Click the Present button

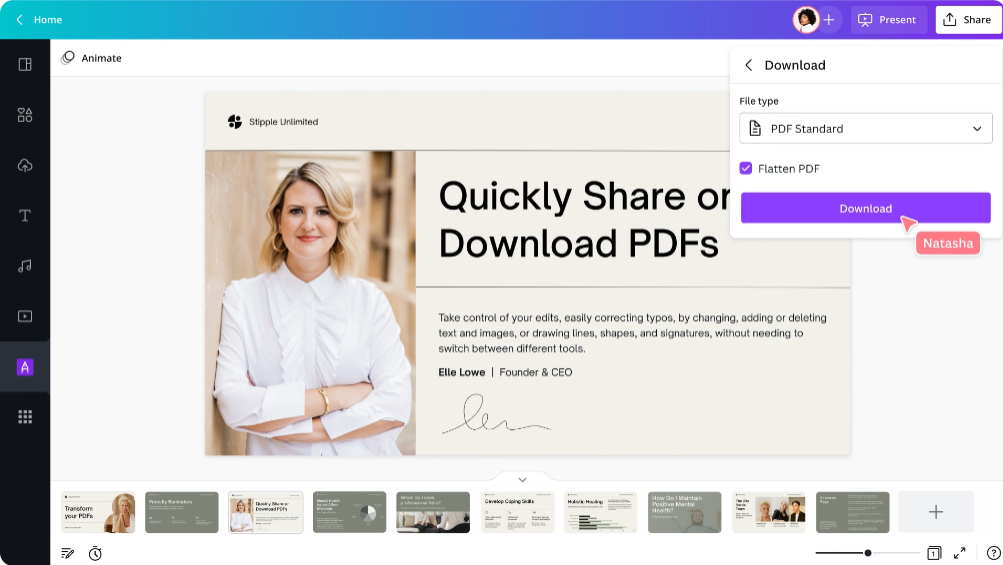coord(887,20)
